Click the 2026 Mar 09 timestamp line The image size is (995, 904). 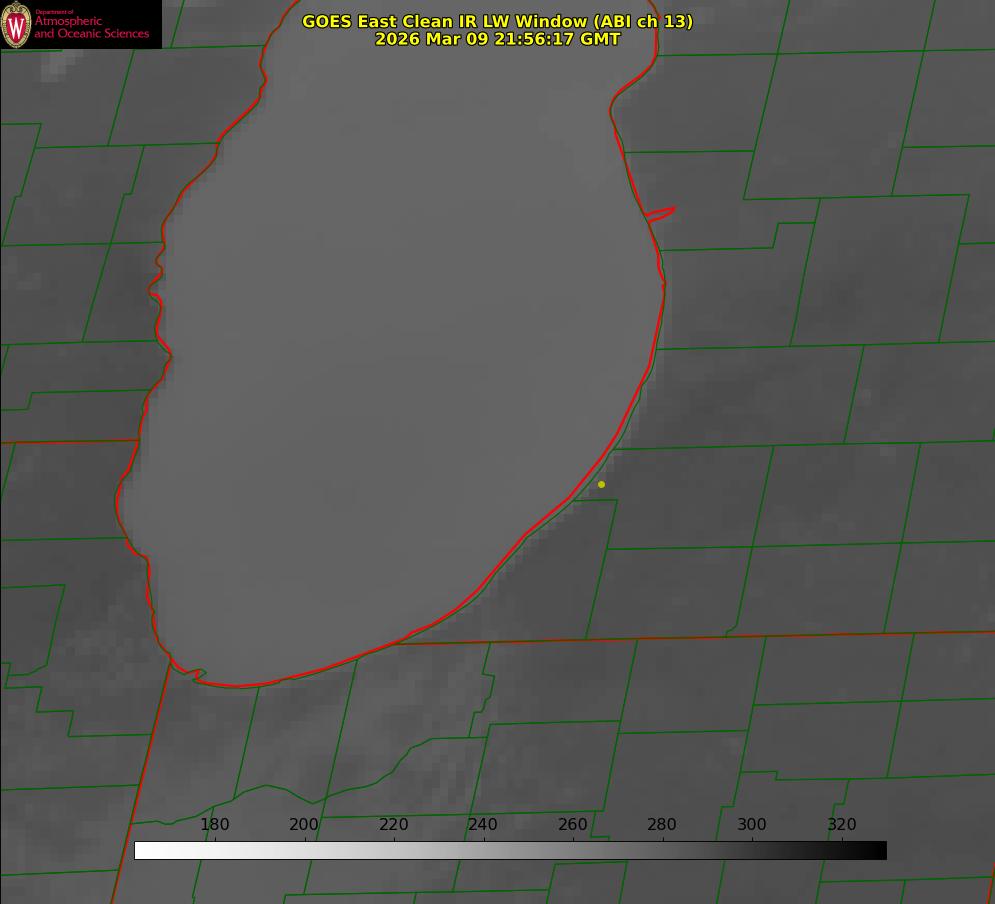pos(497,39)
